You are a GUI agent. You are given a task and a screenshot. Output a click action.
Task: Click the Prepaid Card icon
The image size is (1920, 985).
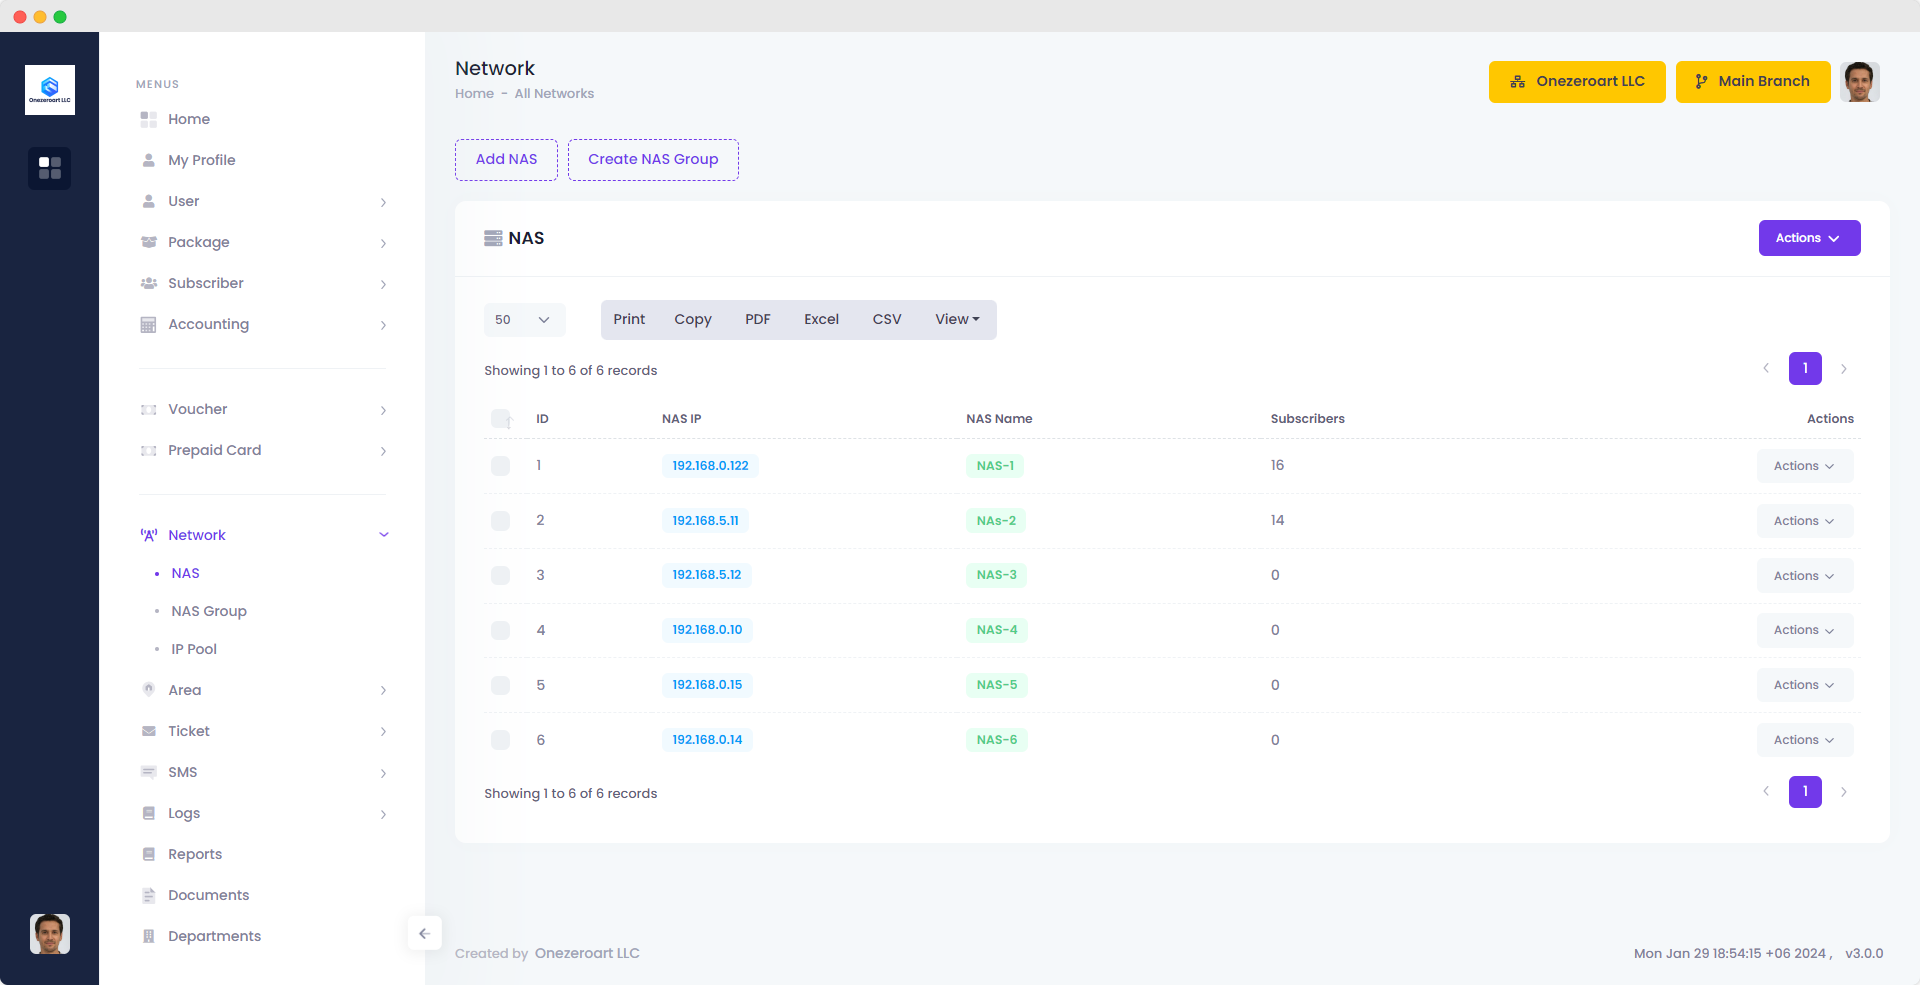tap(149, 450)
